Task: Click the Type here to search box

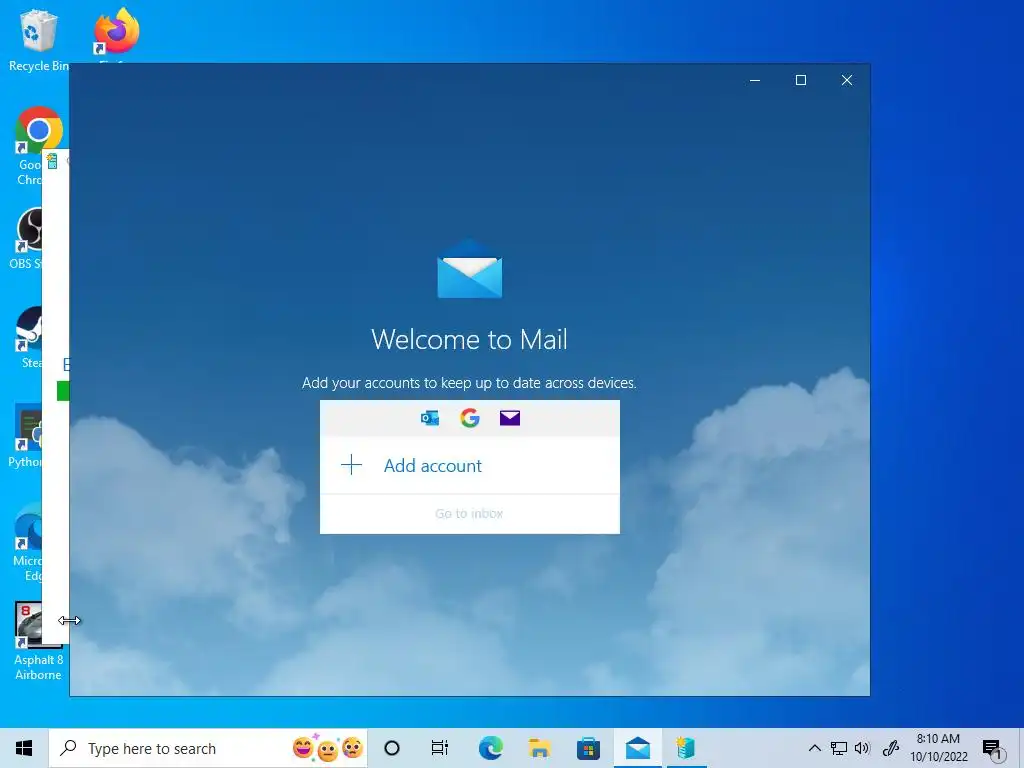Action: pos(208,748)
